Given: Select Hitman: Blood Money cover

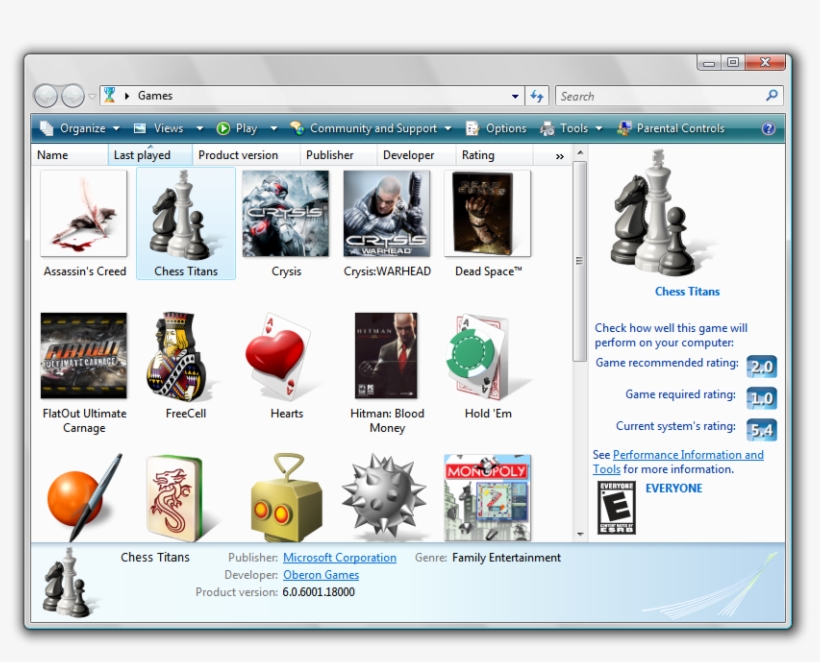Looking at the screenshot, I should 386,356.
